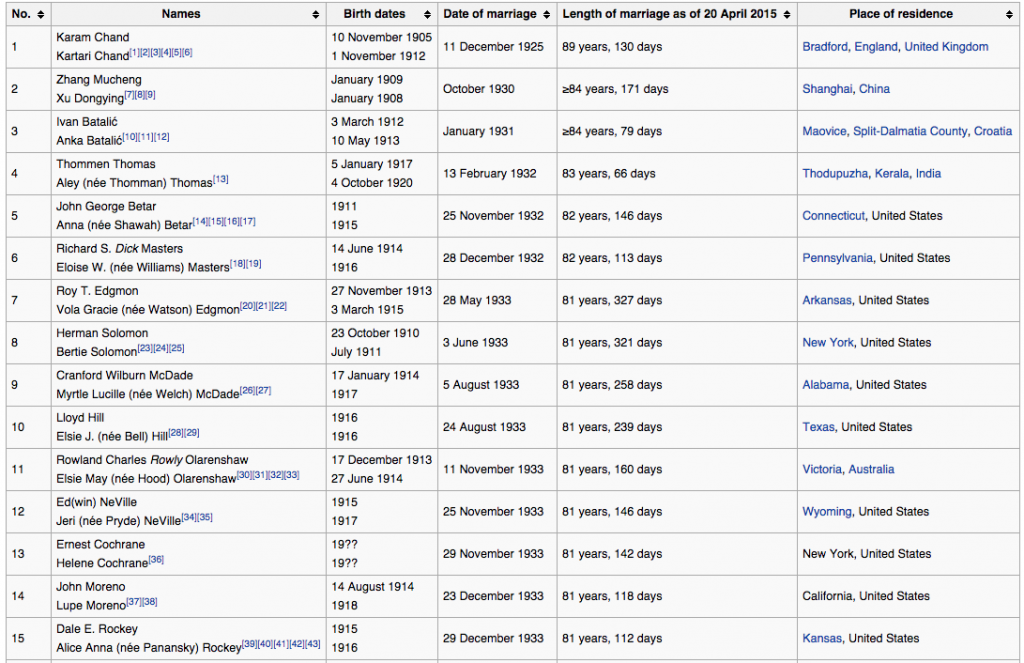Open the England link
This screenshot has height=663, width=1024.
click(876, 46)
